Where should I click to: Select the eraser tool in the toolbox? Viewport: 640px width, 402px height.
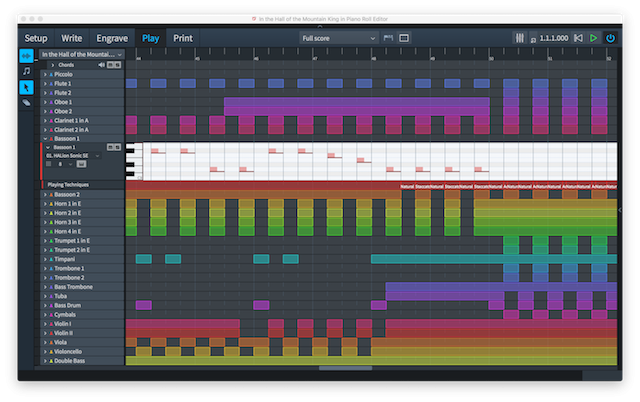point(27,102)
